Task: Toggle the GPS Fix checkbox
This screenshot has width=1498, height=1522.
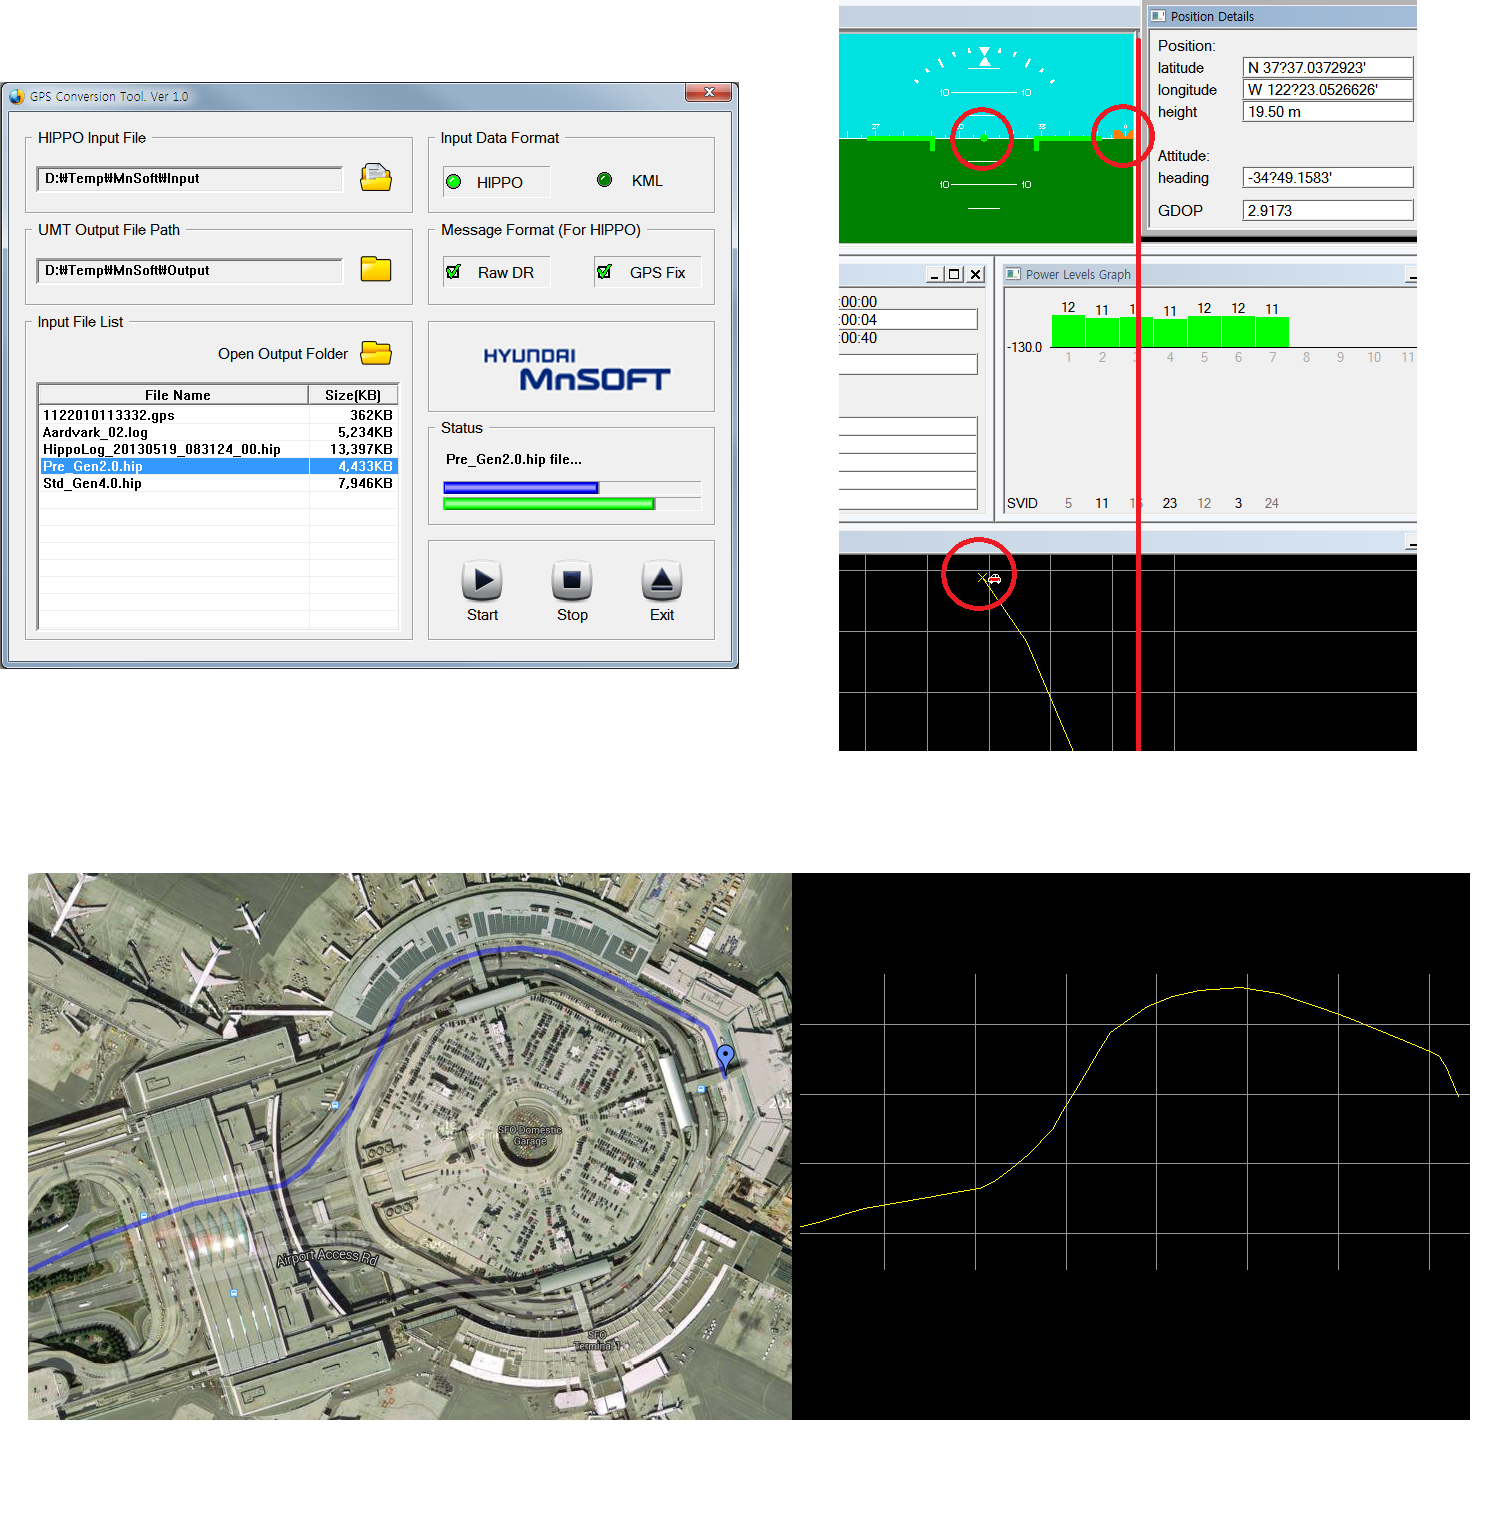Action: (x=604, y=272)
